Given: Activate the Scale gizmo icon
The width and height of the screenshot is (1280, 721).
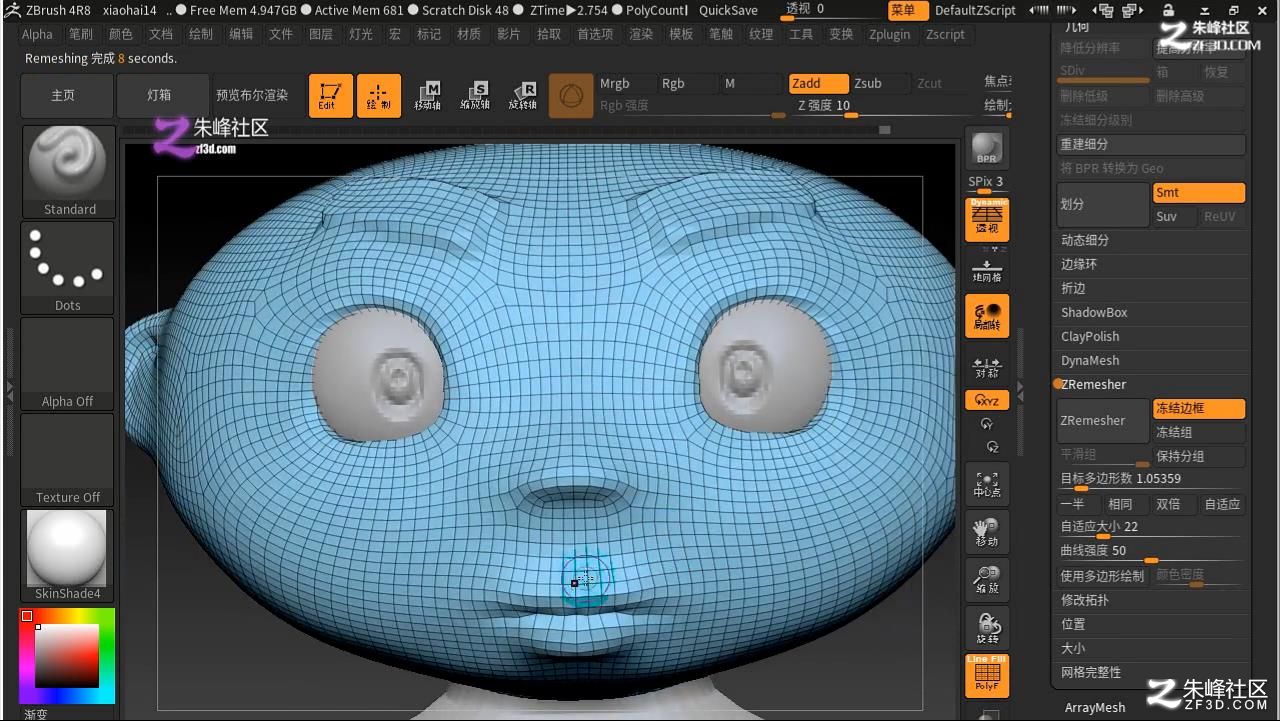Looking at the screenshot, I should click(x=475, y=96).
